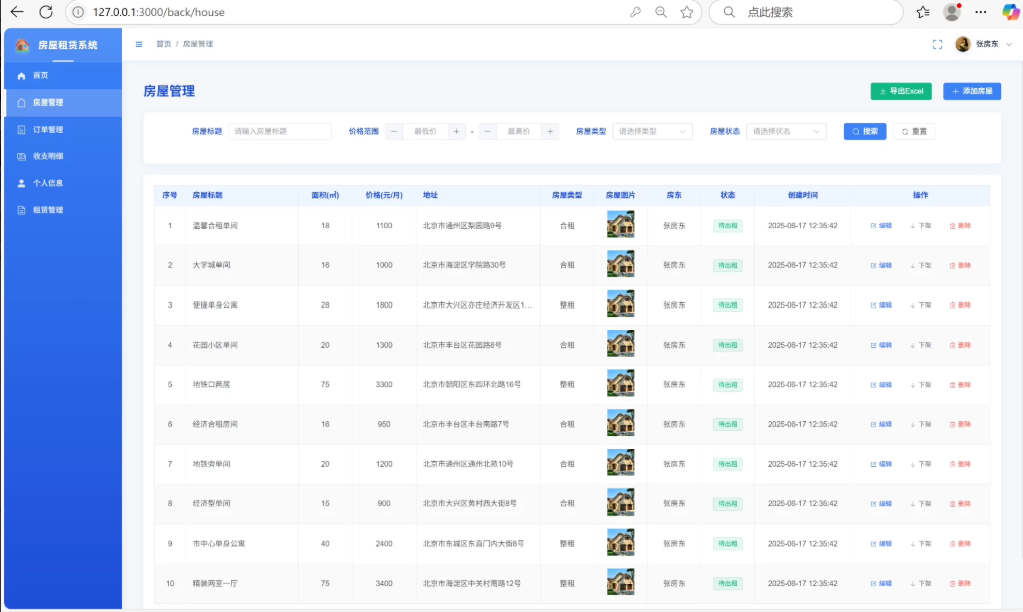Delete the 地铁口两居 row
This screenshot has width=1023, height=612.
(x=960, y=385)
